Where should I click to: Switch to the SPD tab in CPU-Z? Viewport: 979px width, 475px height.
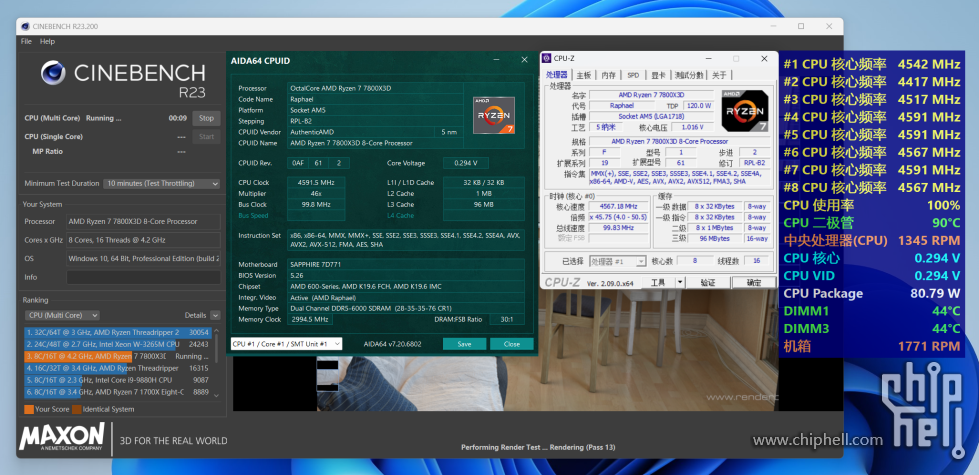pyautogui.click(x=633, y=75)
